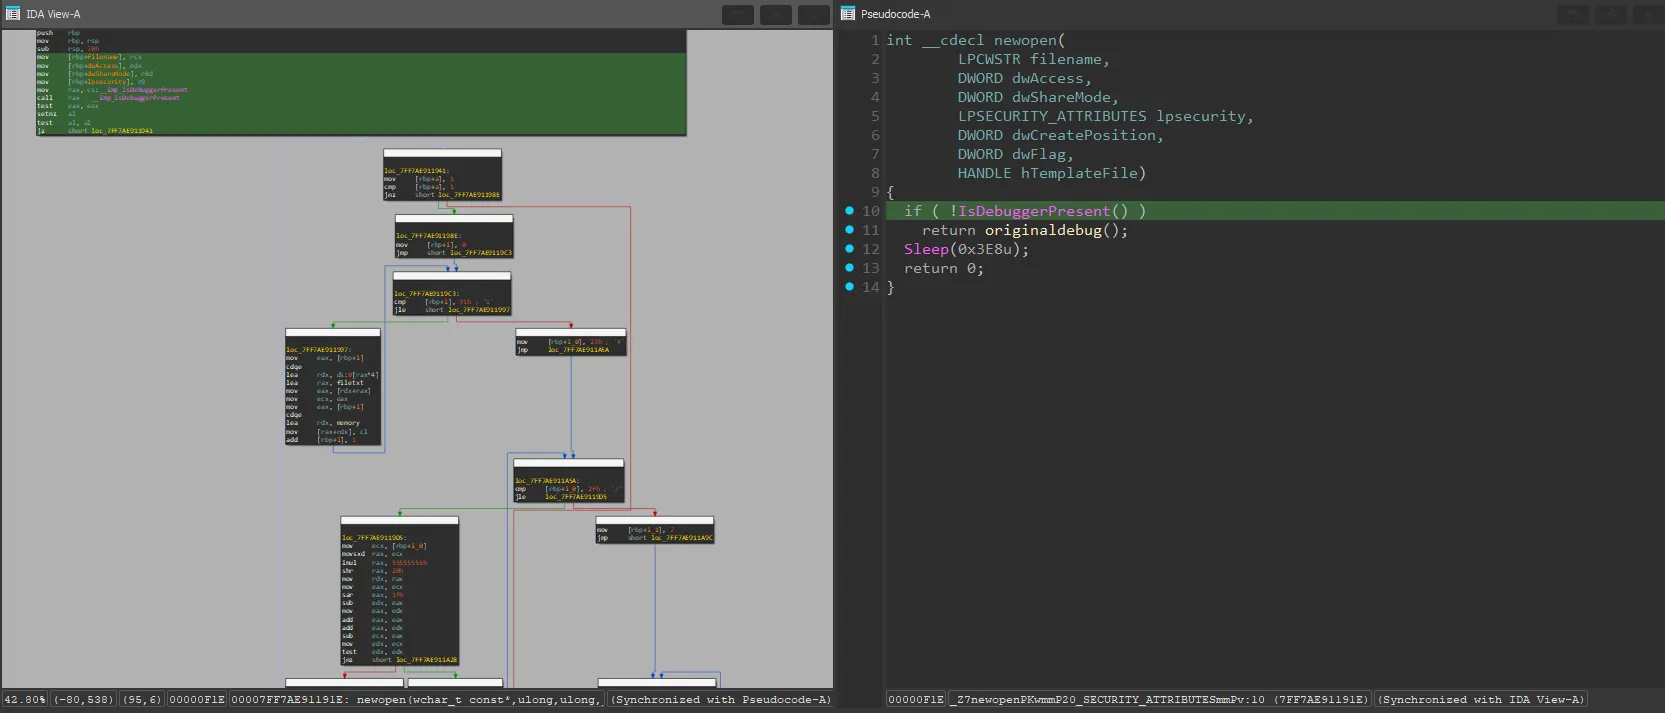Toggle breakpoint dot on line 10
Viewport: 1665px width, 713px height.
849,211
